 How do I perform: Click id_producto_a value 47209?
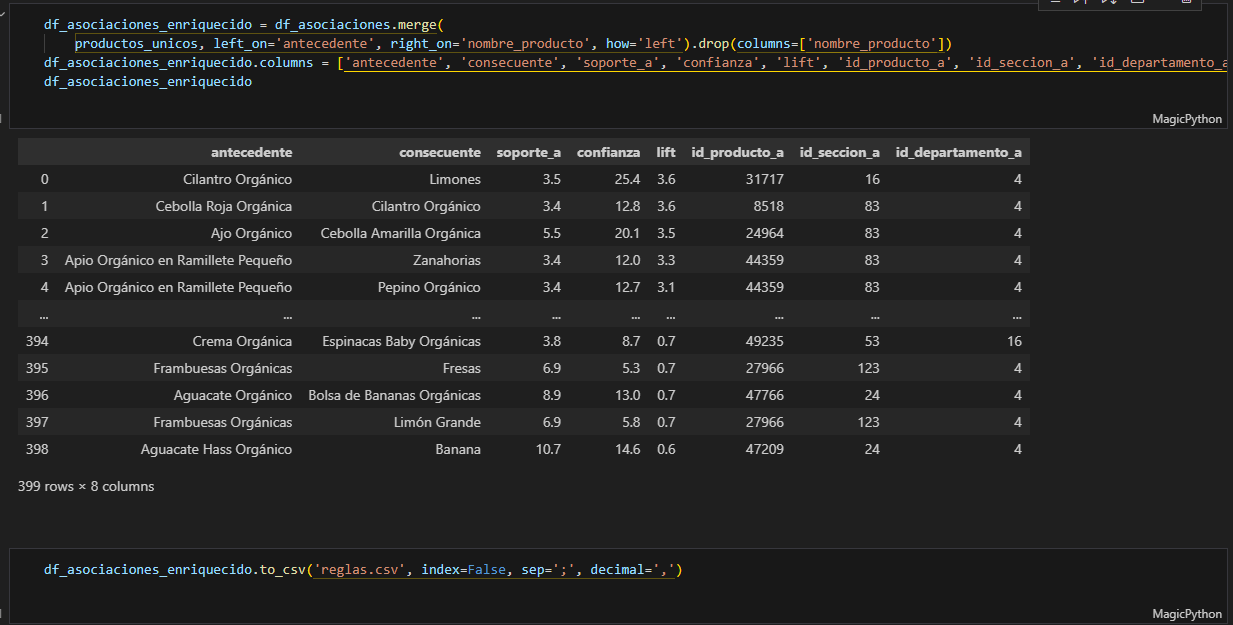coord(765,449)
